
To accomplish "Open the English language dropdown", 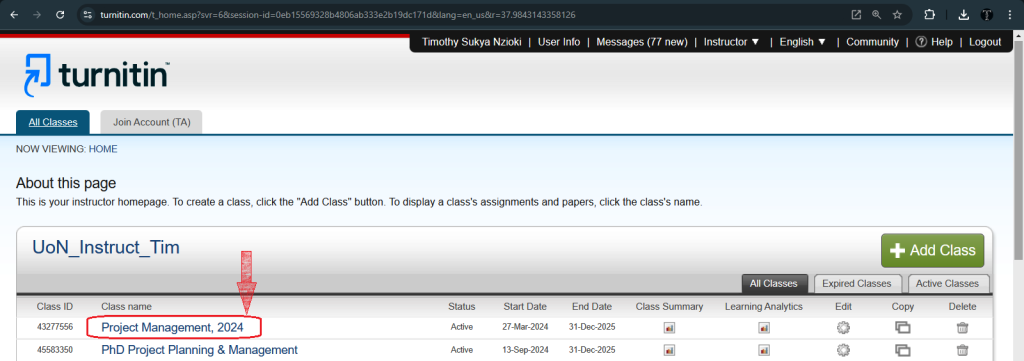I will point(803,42).
